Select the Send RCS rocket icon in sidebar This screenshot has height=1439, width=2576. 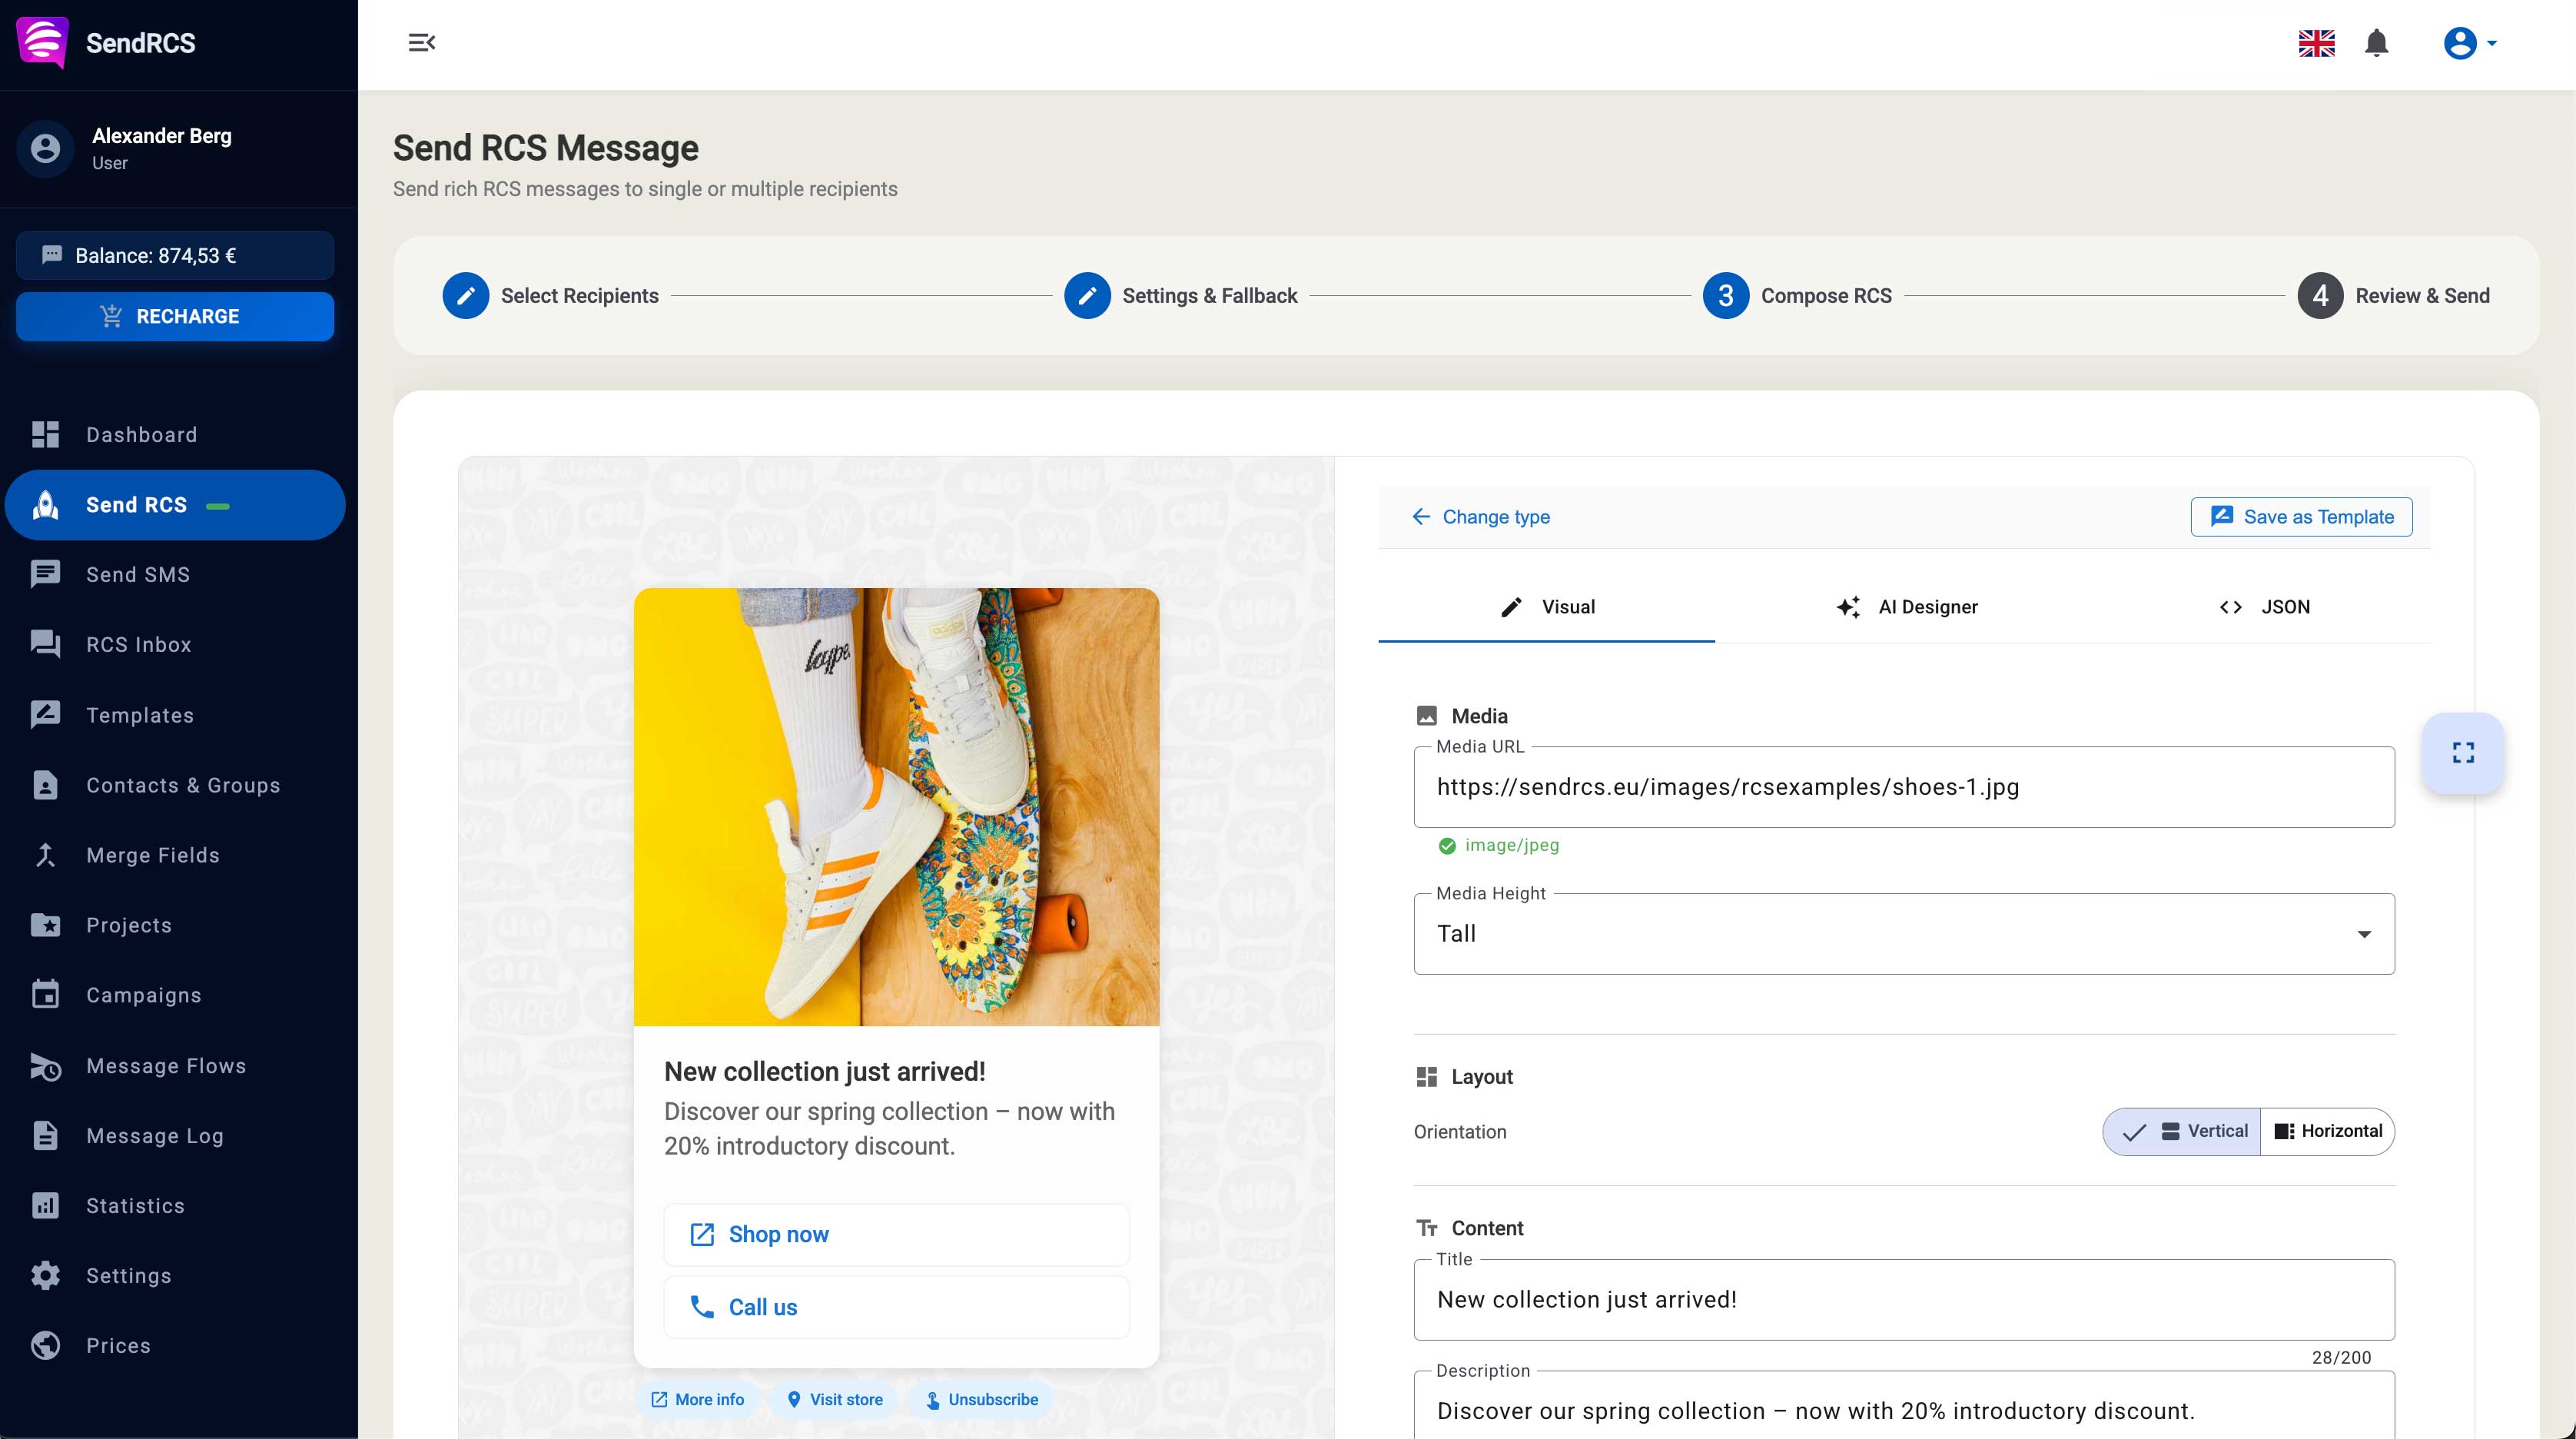tap(44, 505)
